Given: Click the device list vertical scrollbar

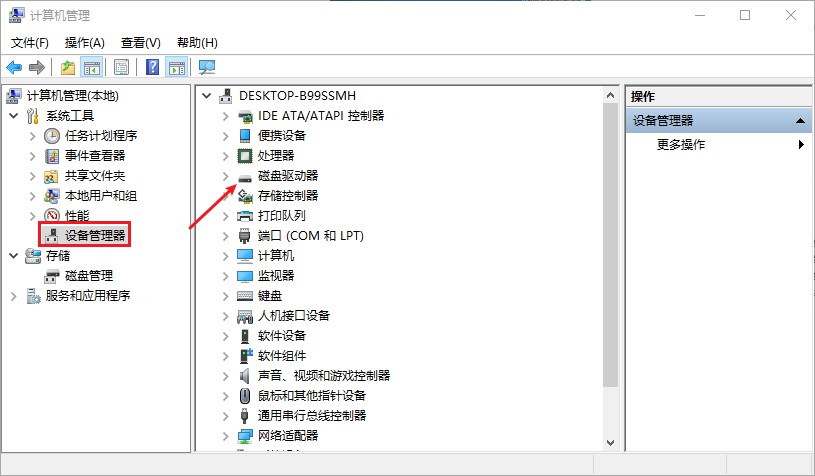Looking at the screenshot, I should (609, 250).
